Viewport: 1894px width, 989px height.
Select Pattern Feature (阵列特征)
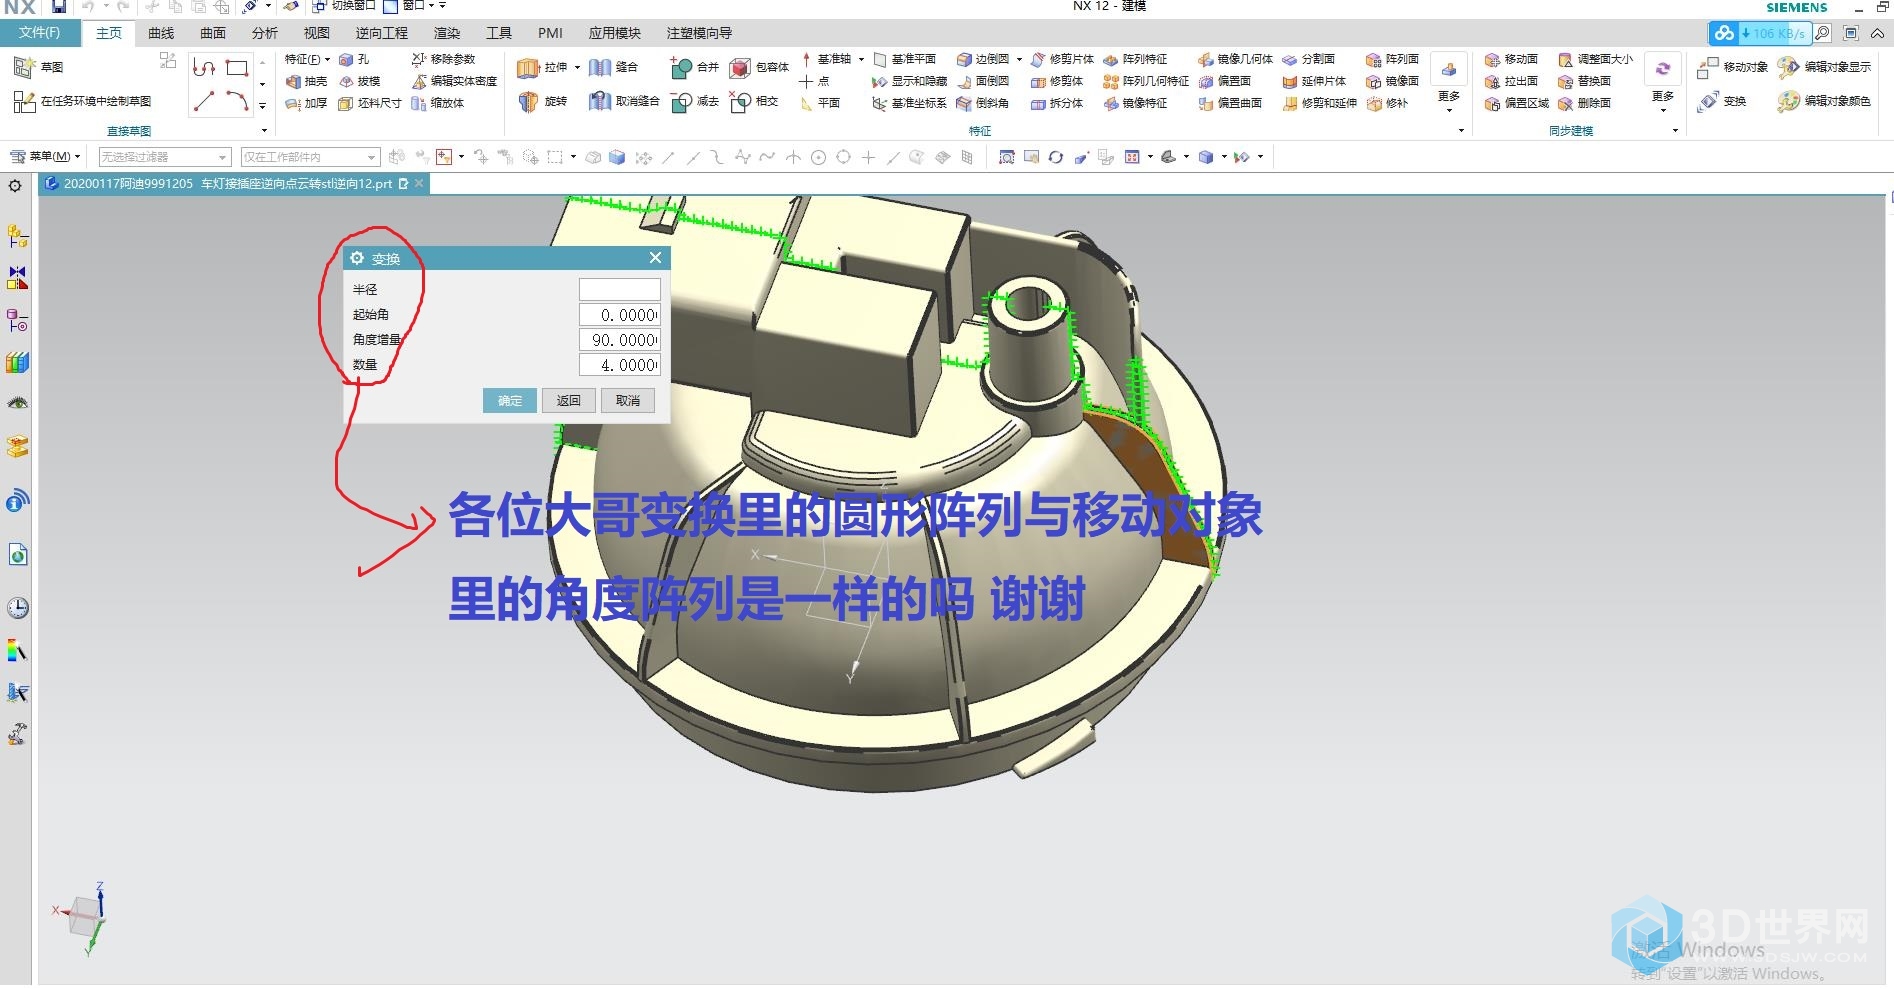[1135, 59]
